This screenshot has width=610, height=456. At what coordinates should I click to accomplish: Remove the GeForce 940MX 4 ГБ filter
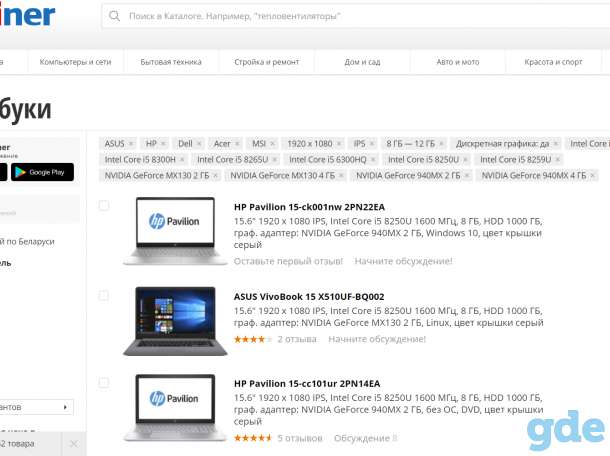592,175
